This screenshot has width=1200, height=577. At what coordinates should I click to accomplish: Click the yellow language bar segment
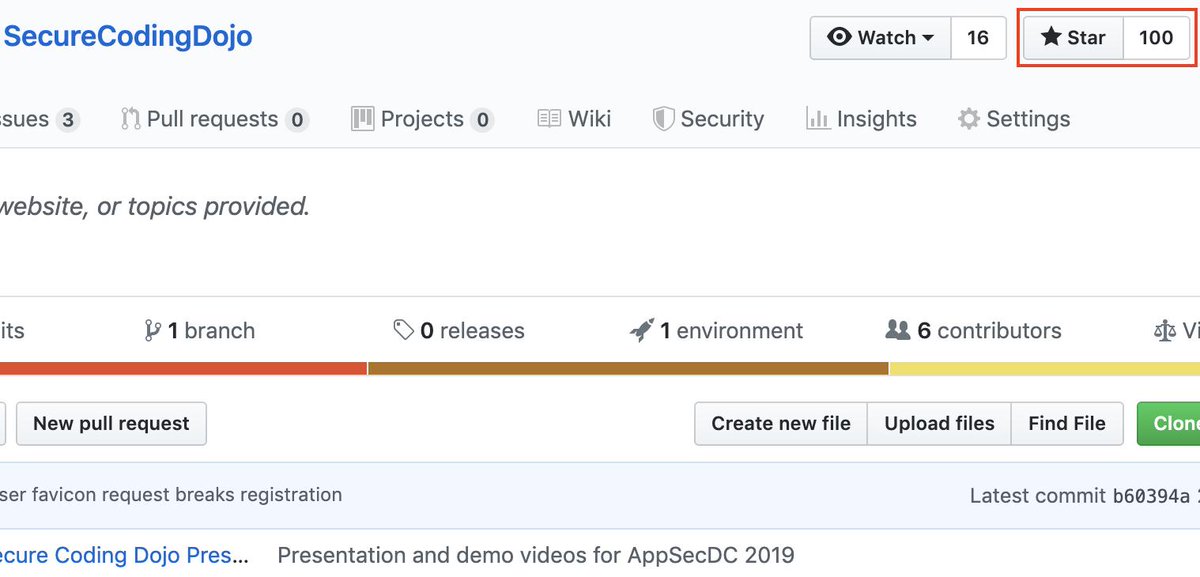tap(1045, 368)
